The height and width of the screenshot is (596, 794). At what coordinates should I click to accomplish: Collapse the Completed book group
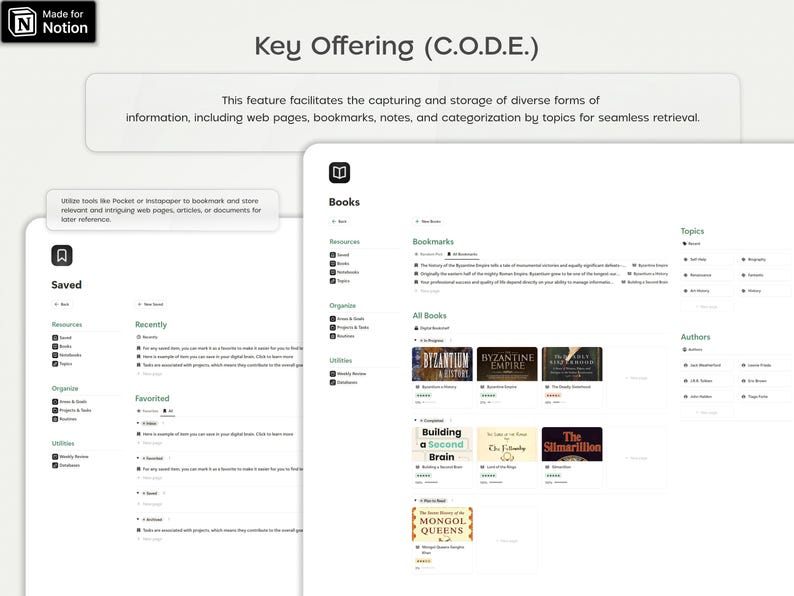(x=416, y=420)
